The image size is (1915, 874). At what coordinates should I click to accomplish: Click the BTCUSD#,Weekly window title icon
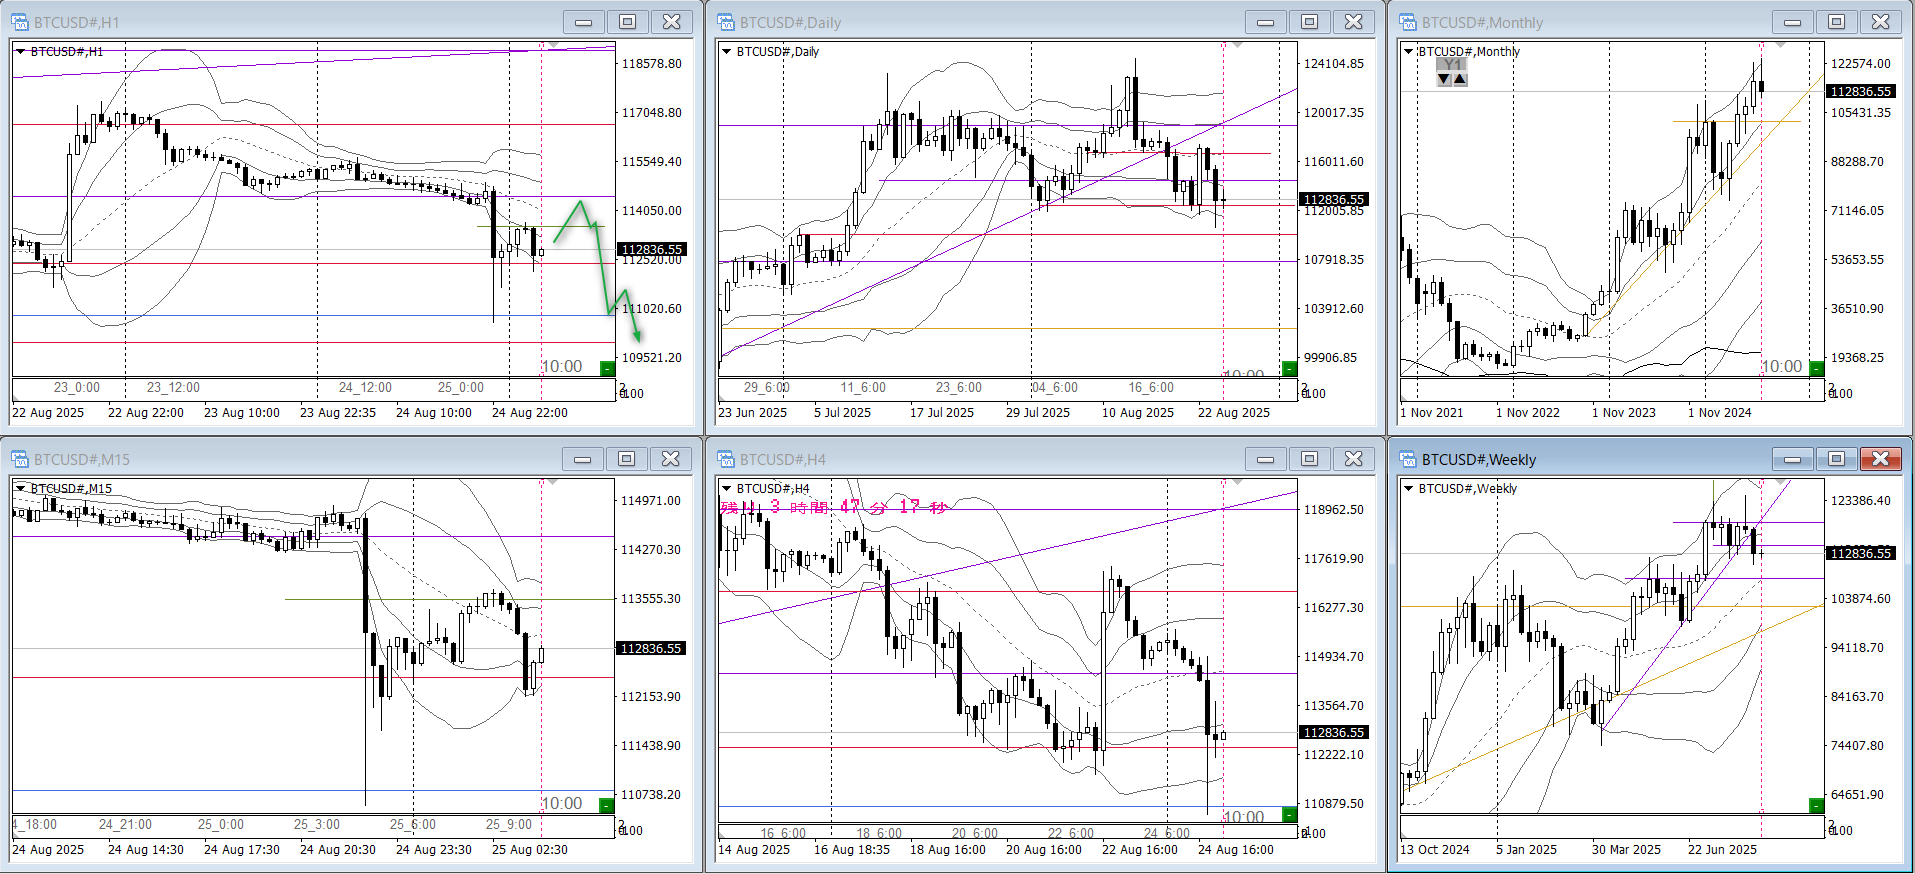(x=1408, y=459)
